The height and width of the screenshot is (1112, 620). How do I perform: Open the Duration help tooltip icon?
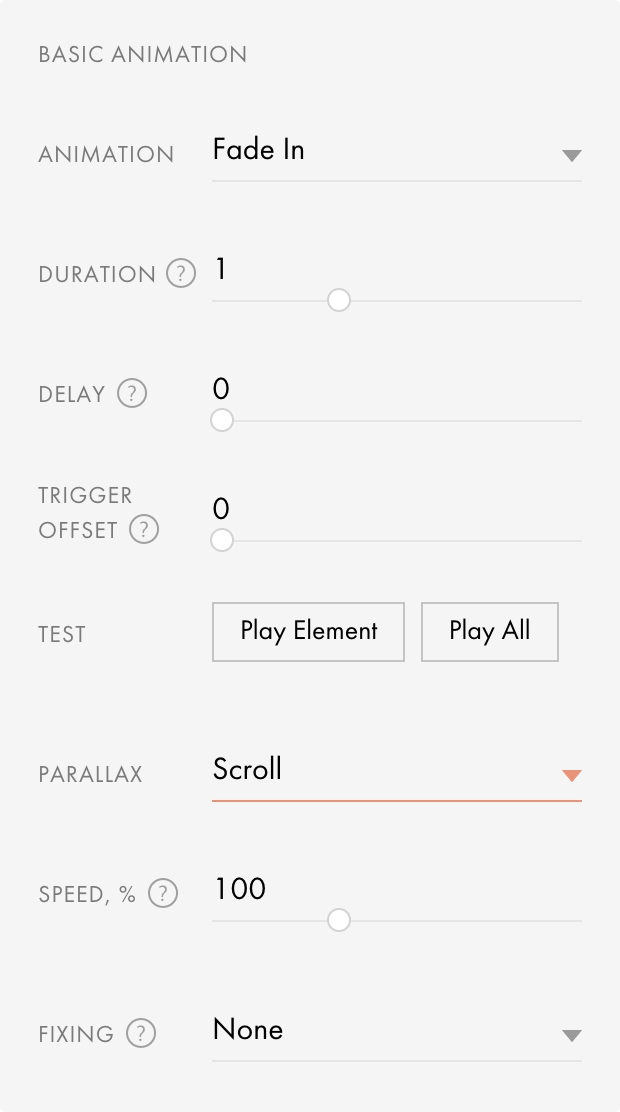[181, 274]
